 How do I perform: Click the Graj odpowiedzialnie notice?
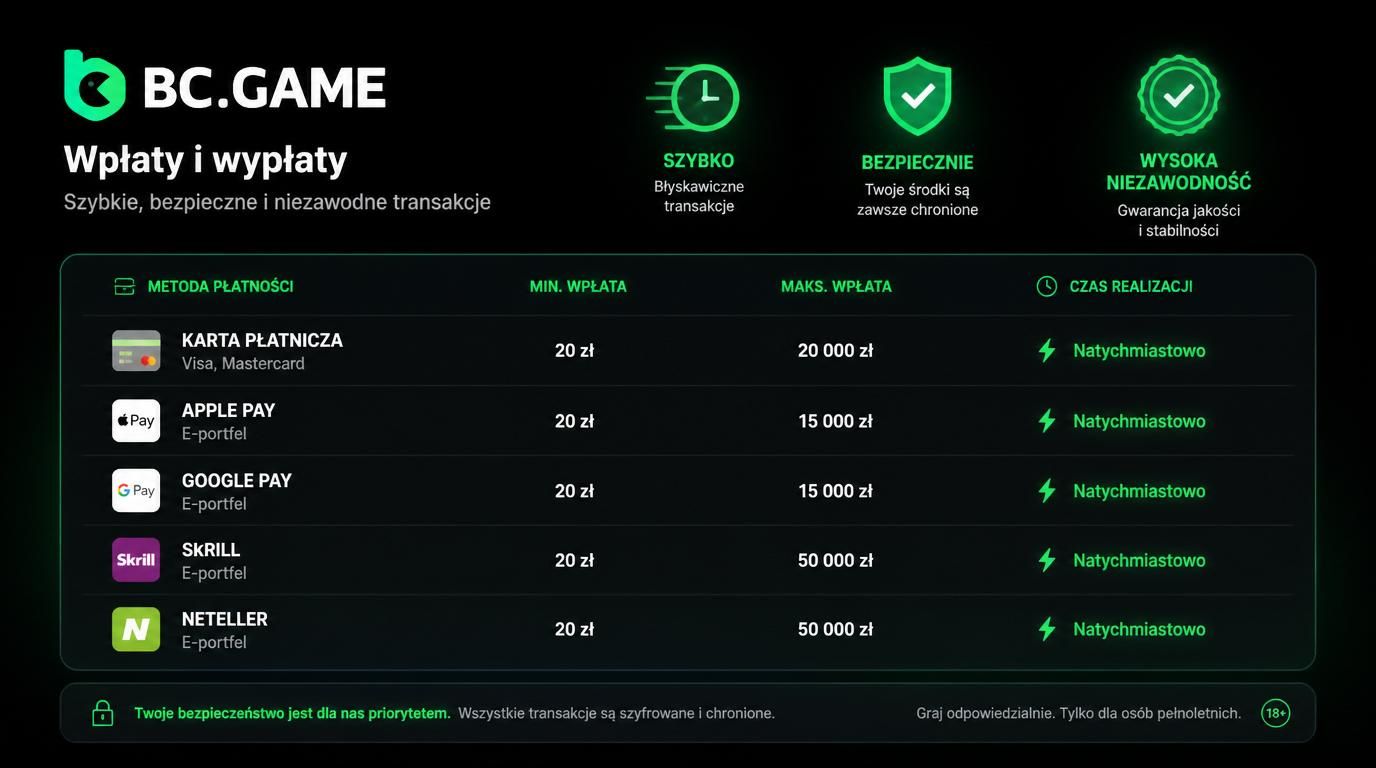point(1078,713)
